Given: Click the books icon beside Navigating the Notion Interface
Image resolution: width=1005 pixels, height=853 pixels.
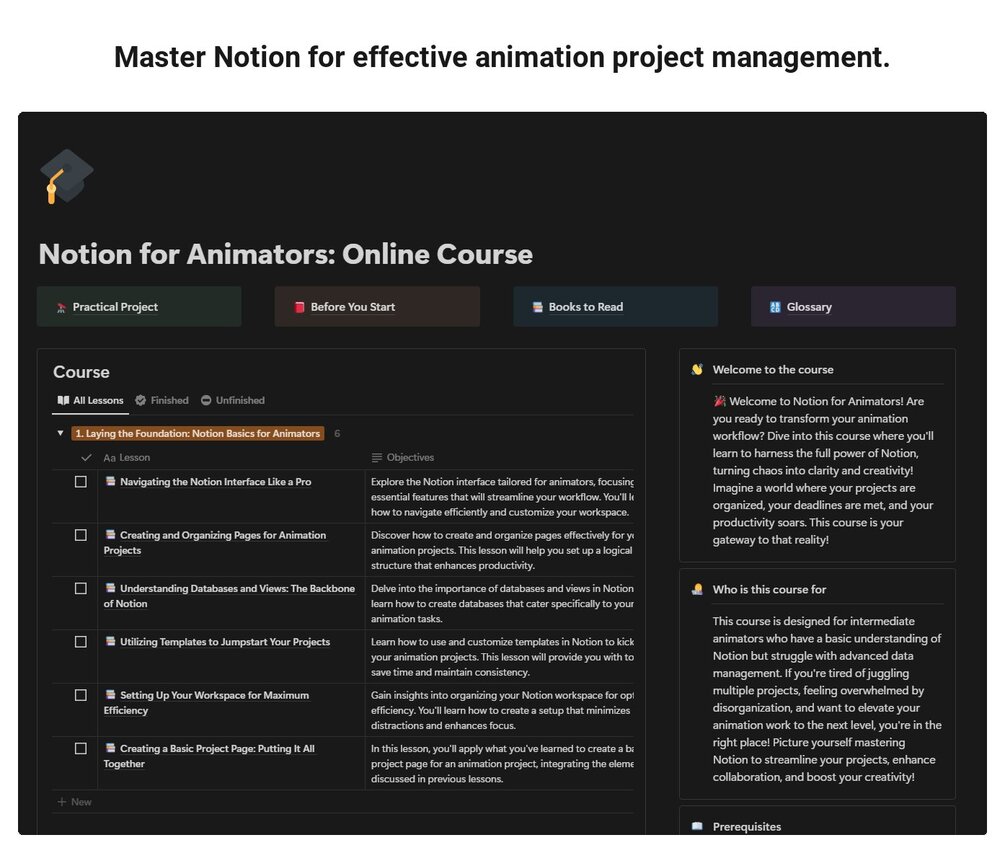Looking at the screenshot, I should [110, 481].
